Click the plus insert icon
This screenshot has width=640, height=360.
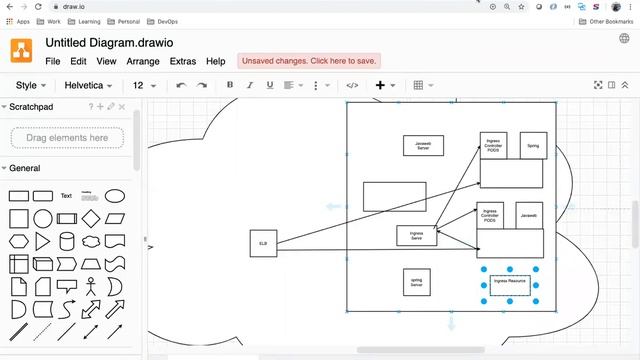point(380,85)
